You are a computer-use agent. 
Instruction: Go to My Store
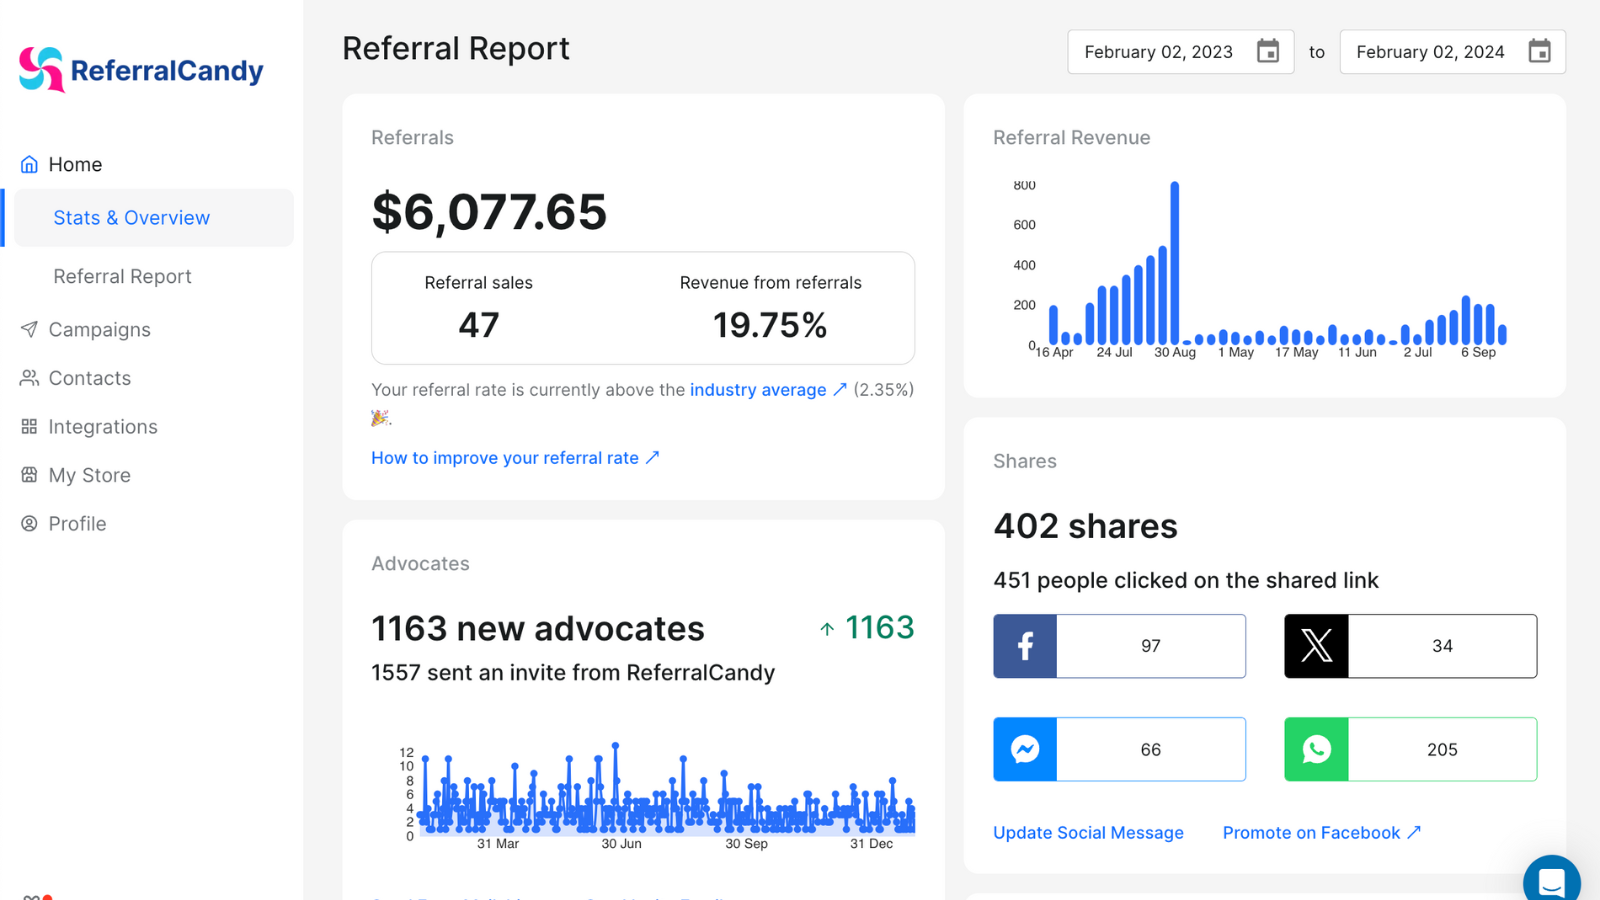pyautogui.click(x=89, y=475)
